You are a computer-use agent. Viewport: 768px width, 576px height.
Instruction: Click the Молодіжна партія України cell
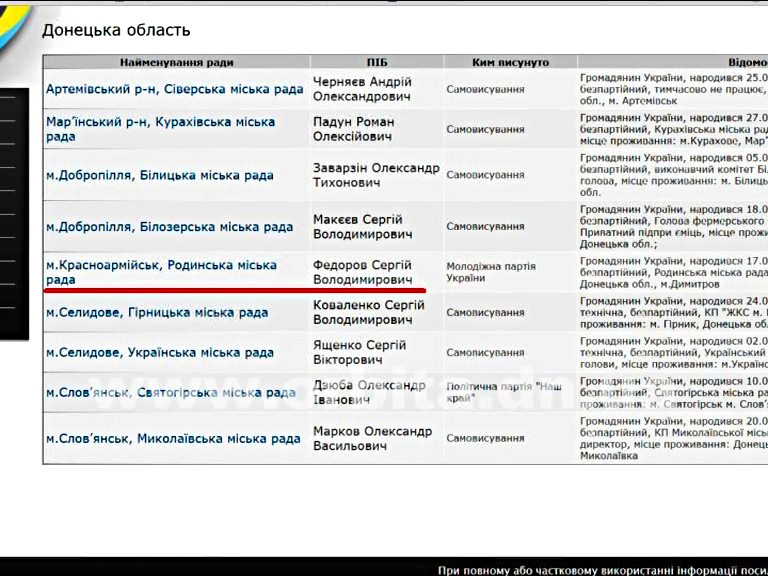pos(486,271)
